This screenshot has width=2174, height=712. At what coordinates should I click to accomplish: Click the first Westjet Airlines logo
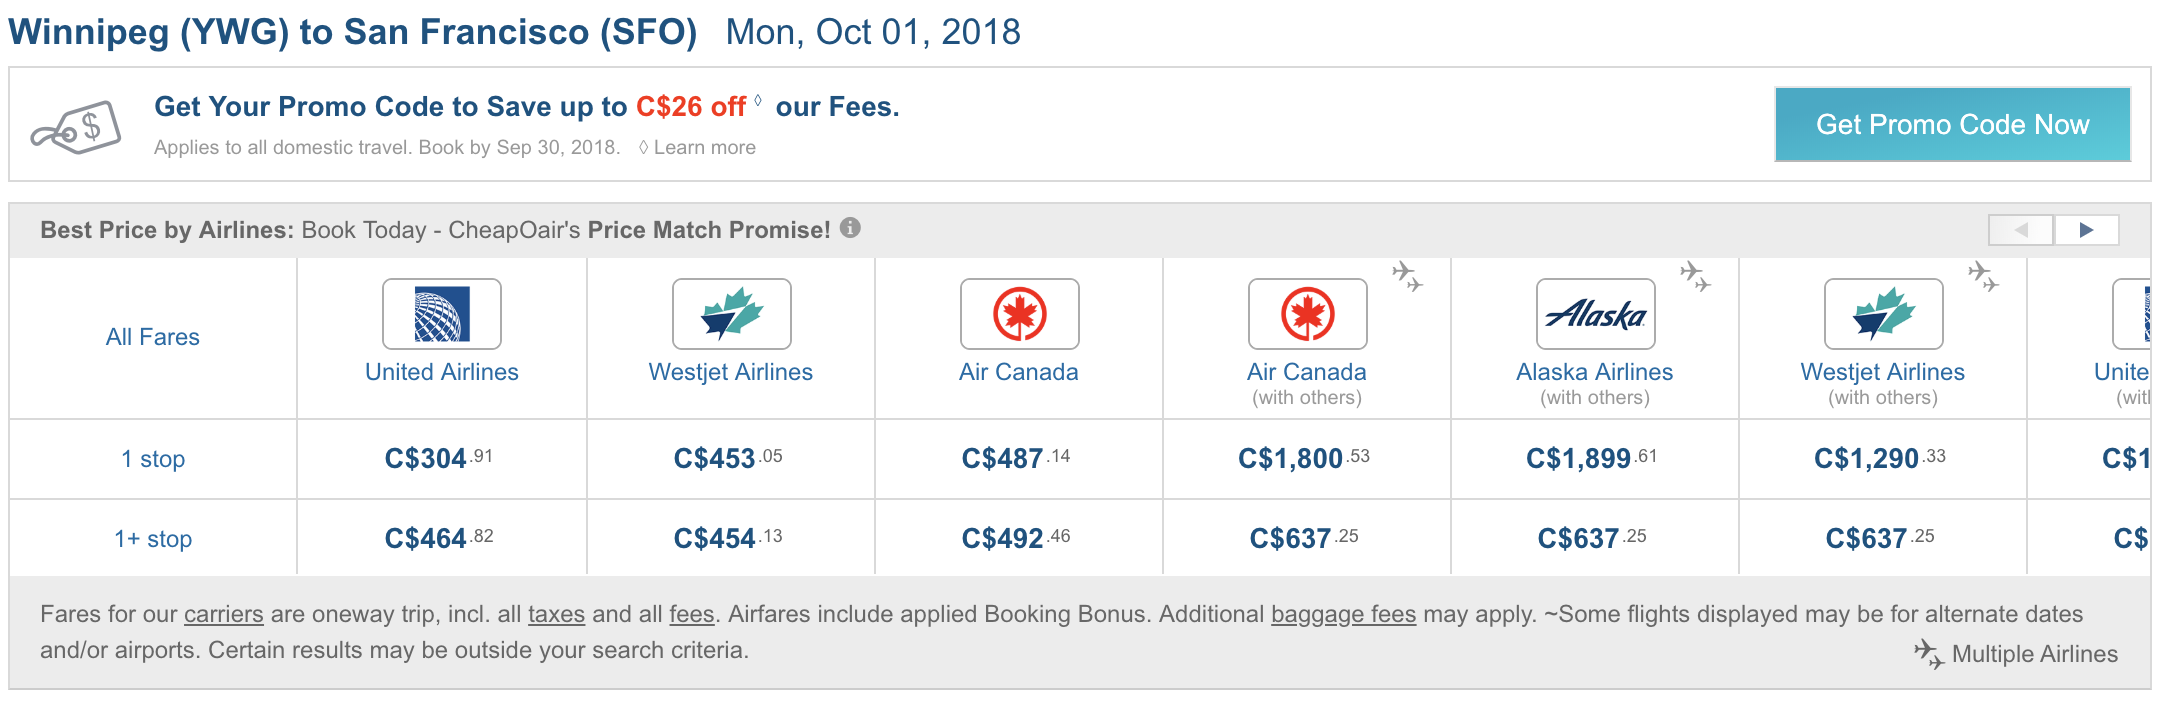[x=731, y=314]
